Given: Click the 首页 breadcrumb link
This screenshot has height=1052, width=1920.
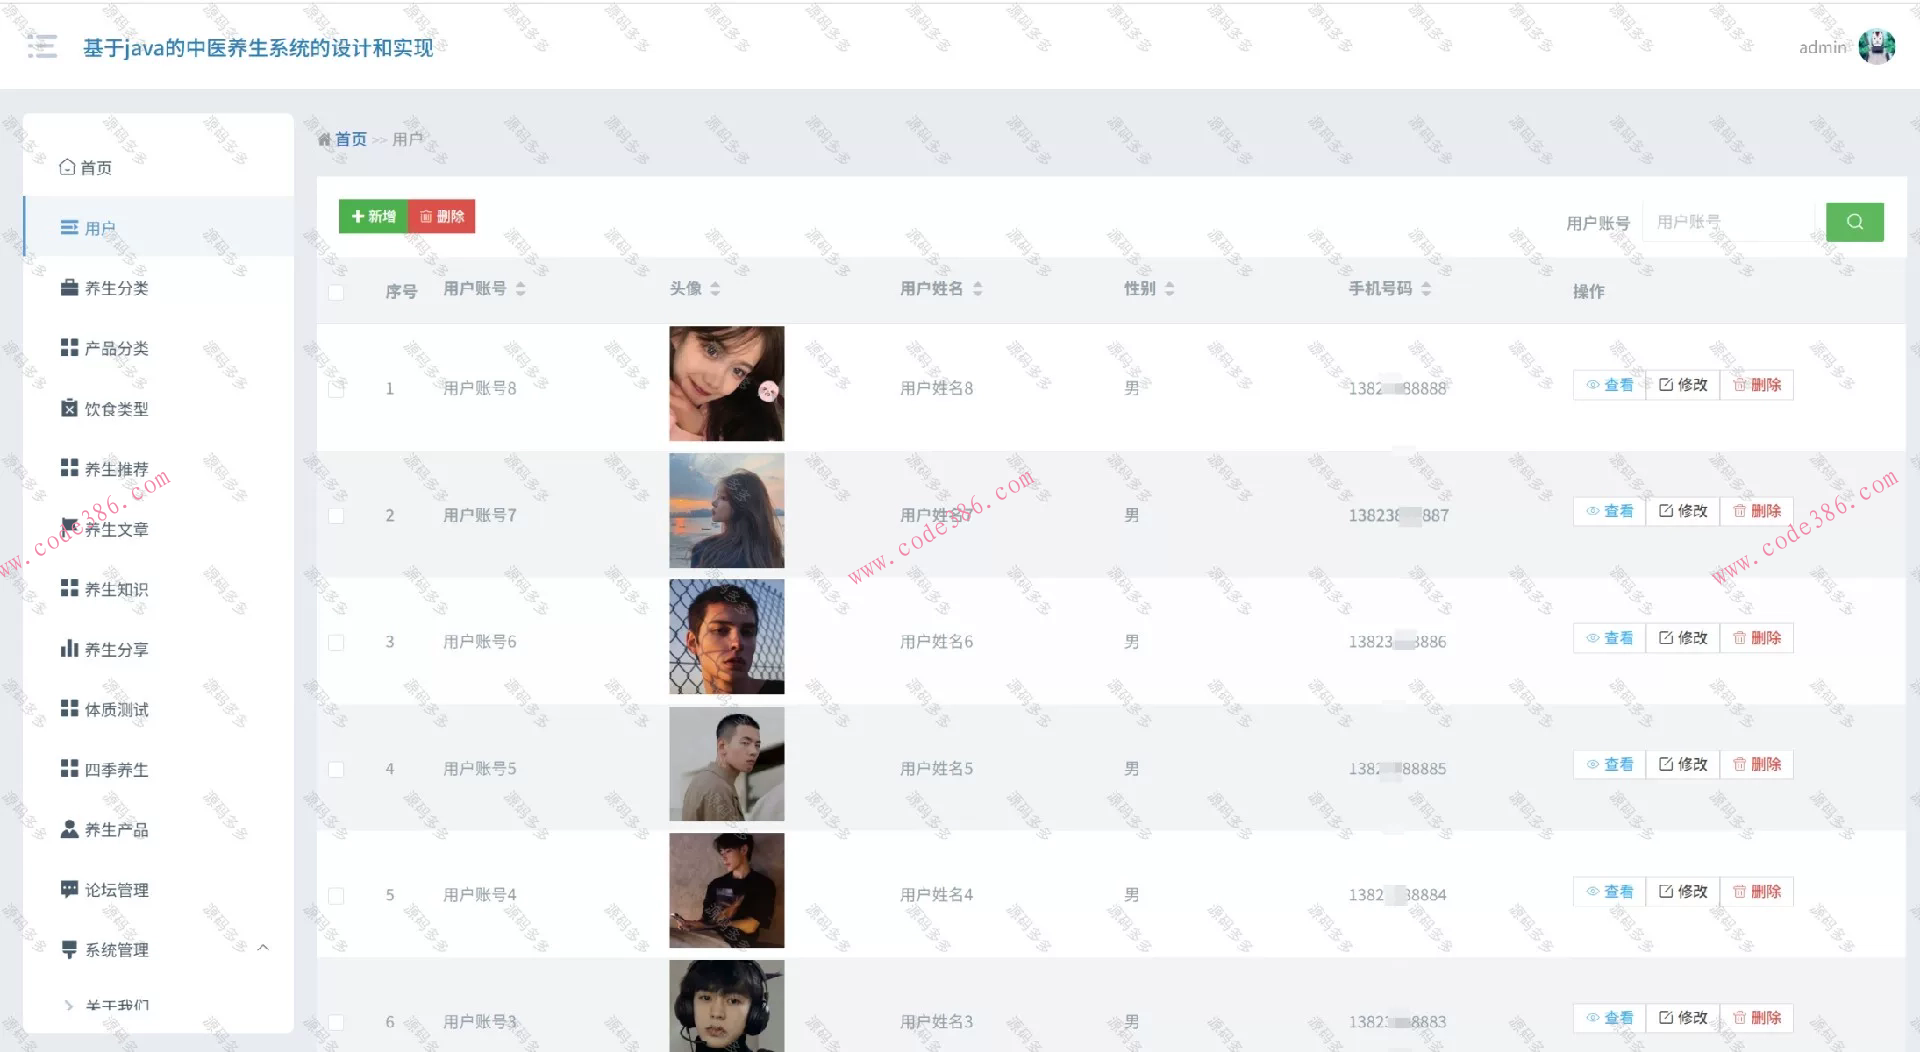Looking at the screenshot, I should (350, 139).
